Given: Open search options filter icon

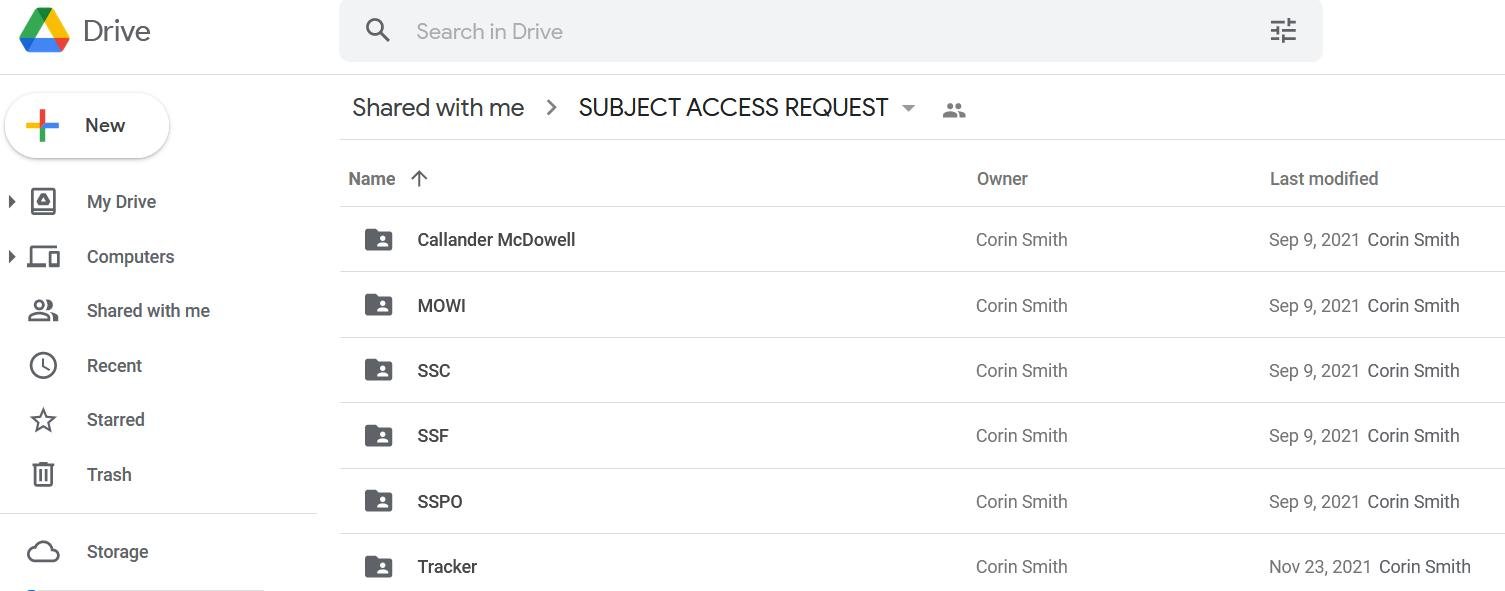Looking at the screenshot, I should tap(1283, 31).
